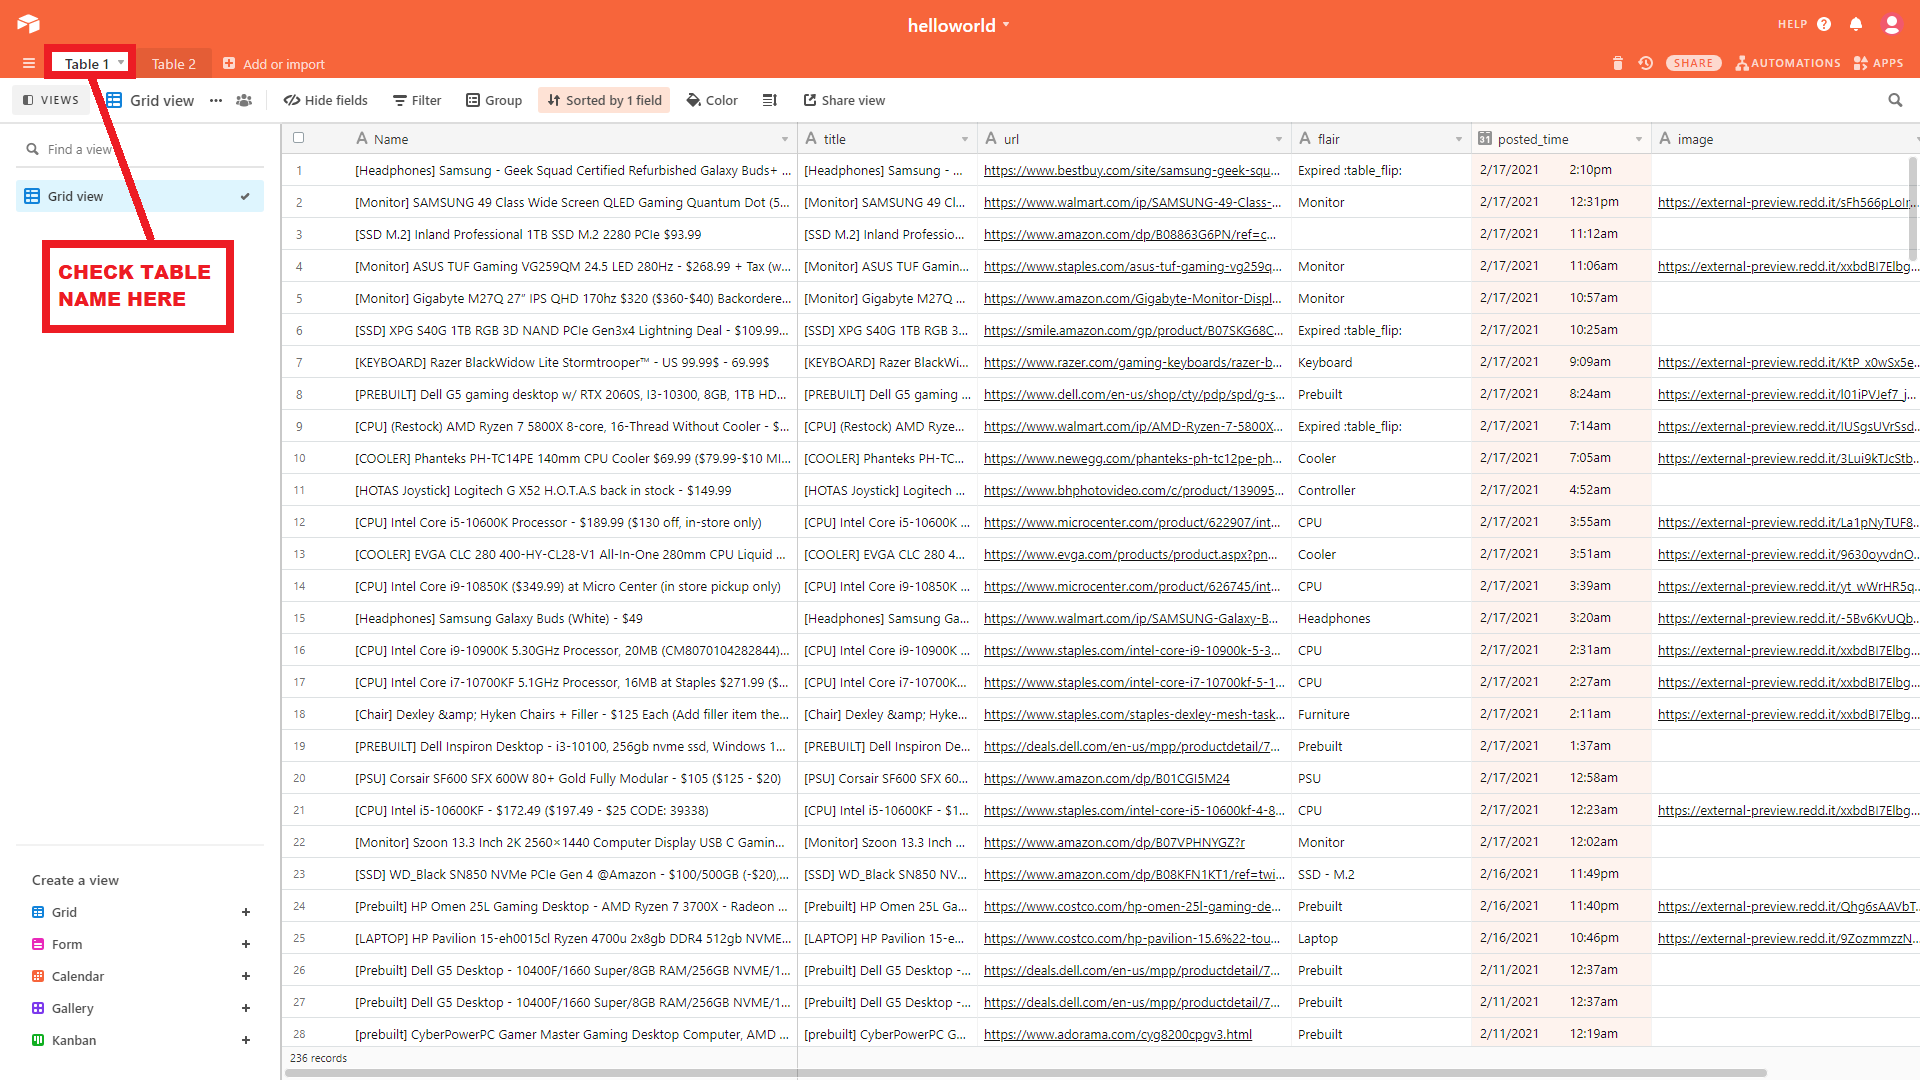The width and height of the screenshot is (1920, 1080).
Task: Open the revision history clock icon
Action: [1645, 63]
